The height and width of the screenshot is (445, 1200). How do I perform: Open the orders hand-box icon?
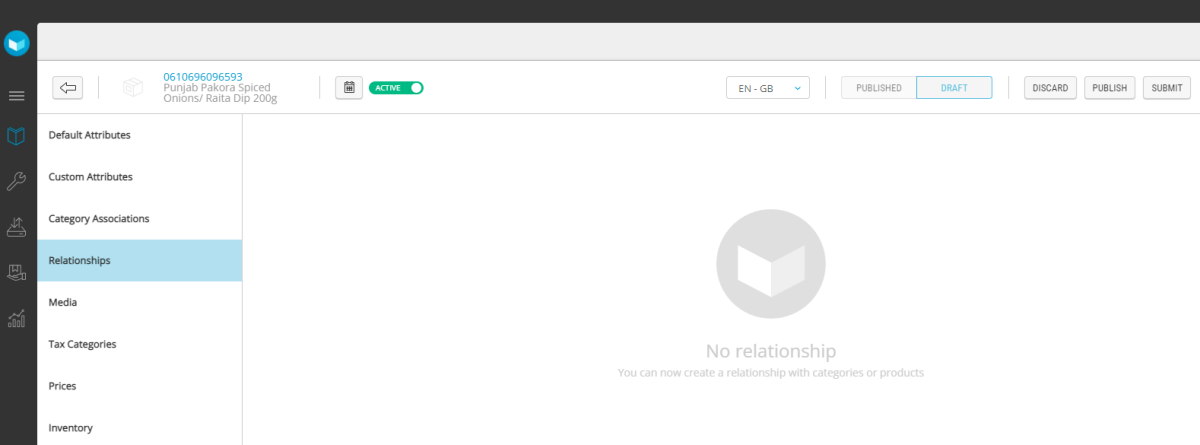pyautogui.click(x=17, y=272)
